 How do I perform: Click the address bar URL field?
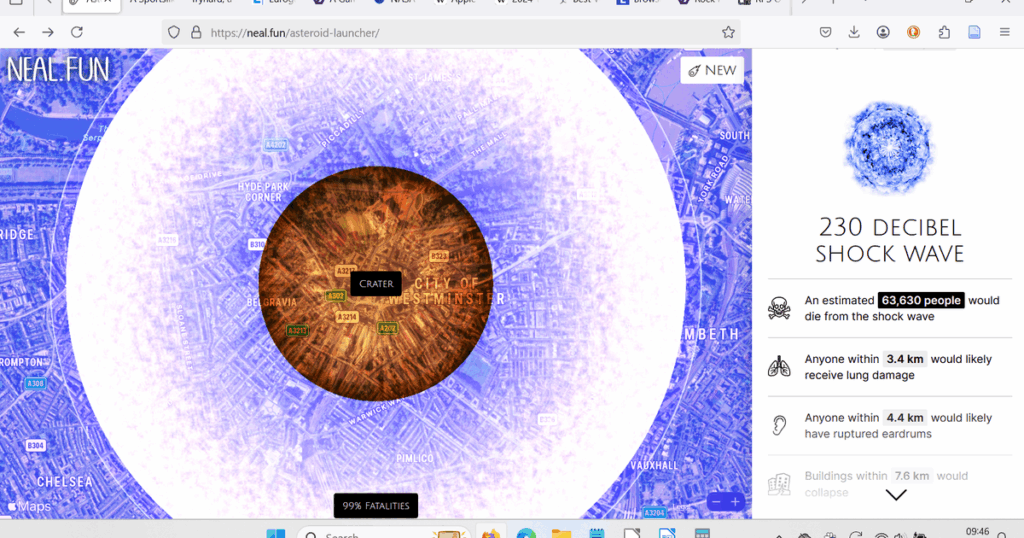tap(449, 32)
